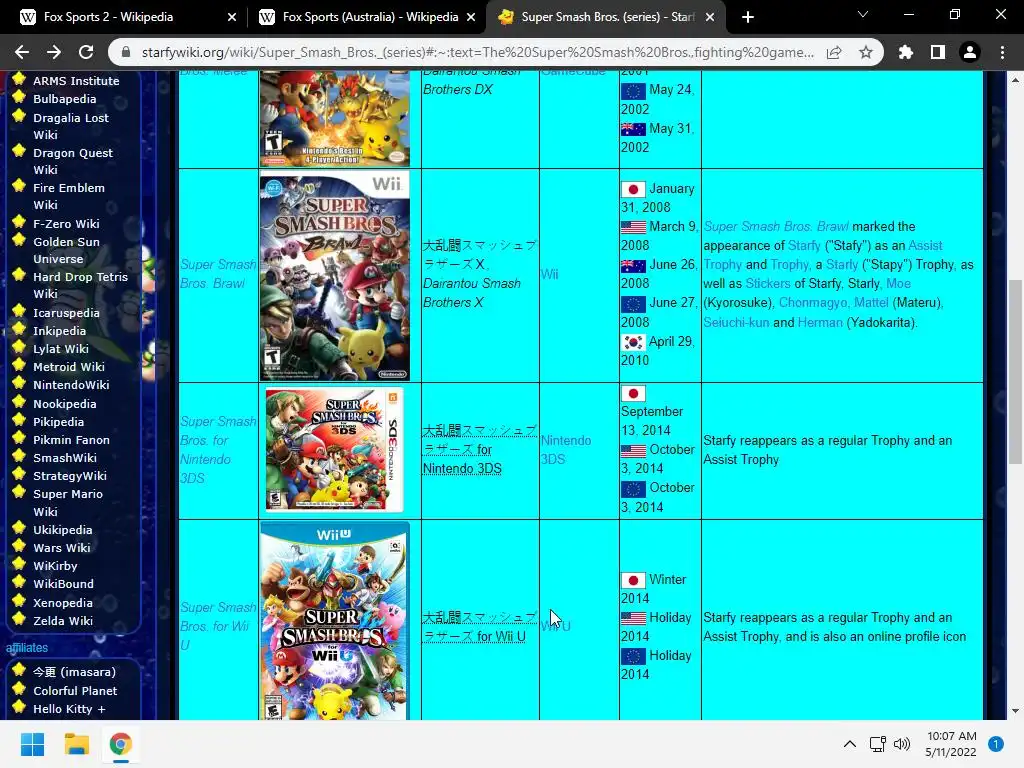Open Super Smash Bros. for Wii U cover
The image size is (1024, 768).
coord(334,621)
